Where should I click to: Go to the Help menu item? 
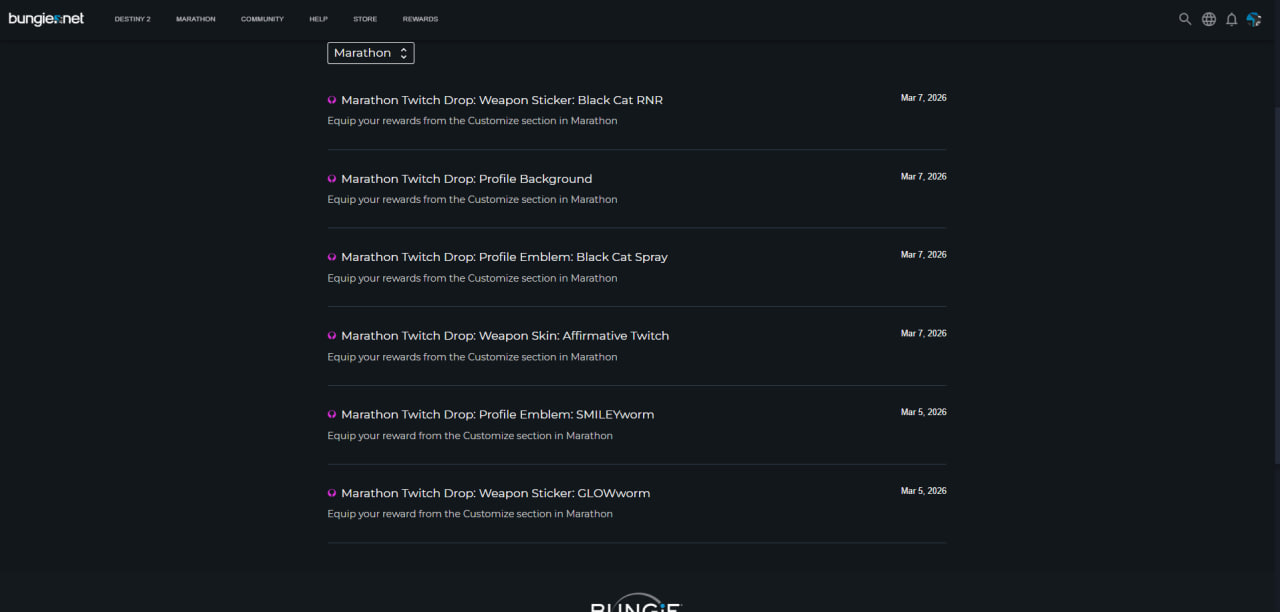[318, 19]
